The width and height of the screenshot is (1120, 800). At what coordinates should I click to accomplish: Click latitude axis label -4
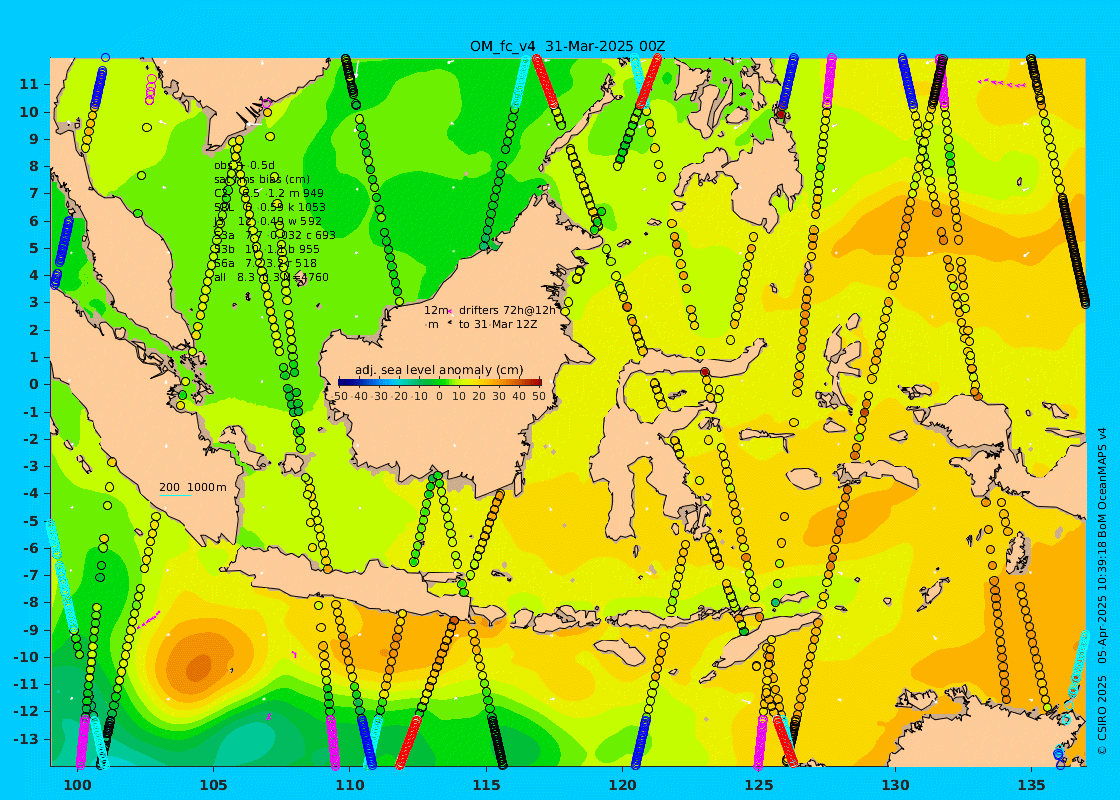(x=29, y=493)
